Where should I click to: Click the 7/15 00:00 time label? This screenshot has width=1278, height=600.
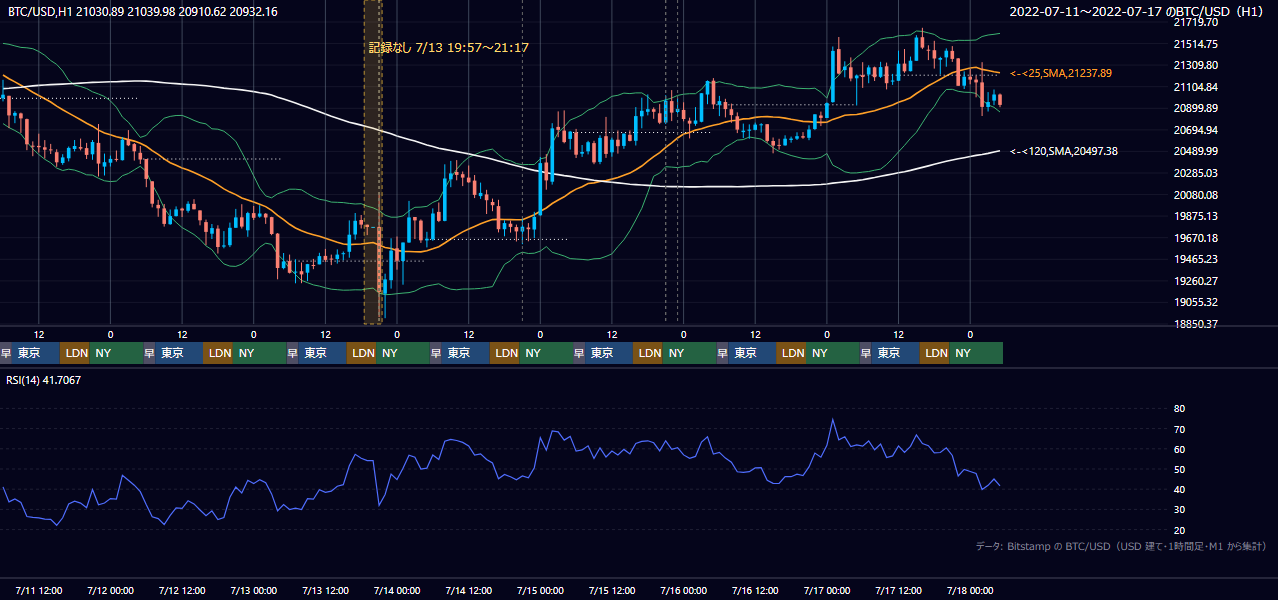[x=540, y=590]
